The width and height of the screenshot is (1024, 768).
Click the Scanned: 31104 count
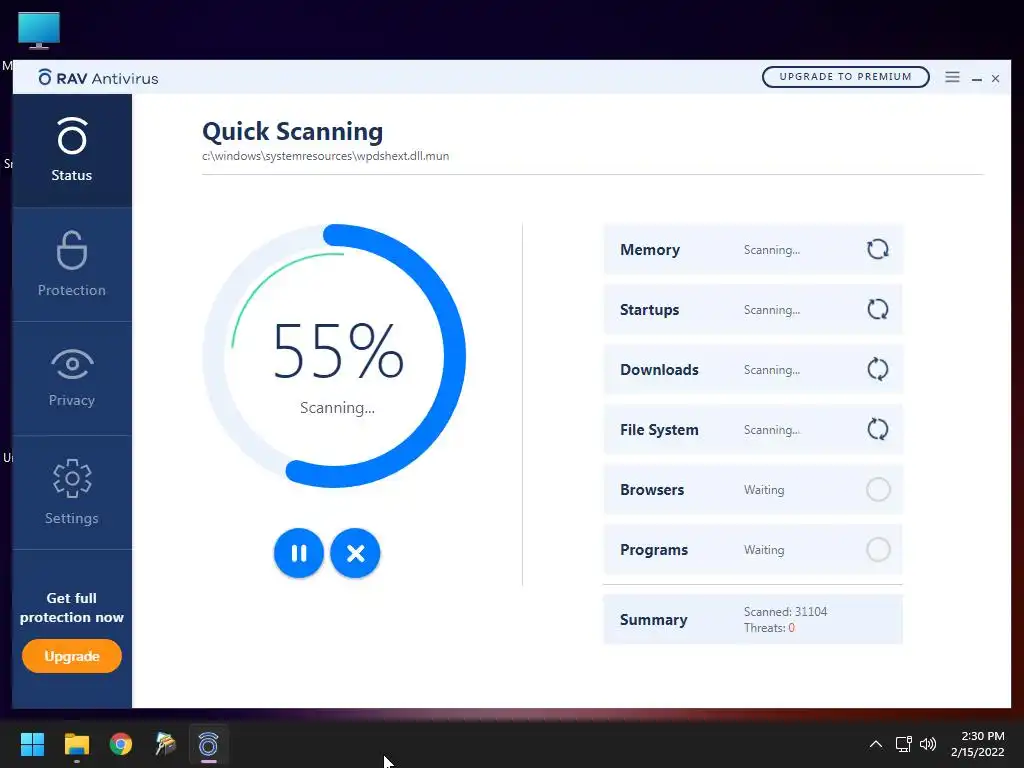(785, 612)
